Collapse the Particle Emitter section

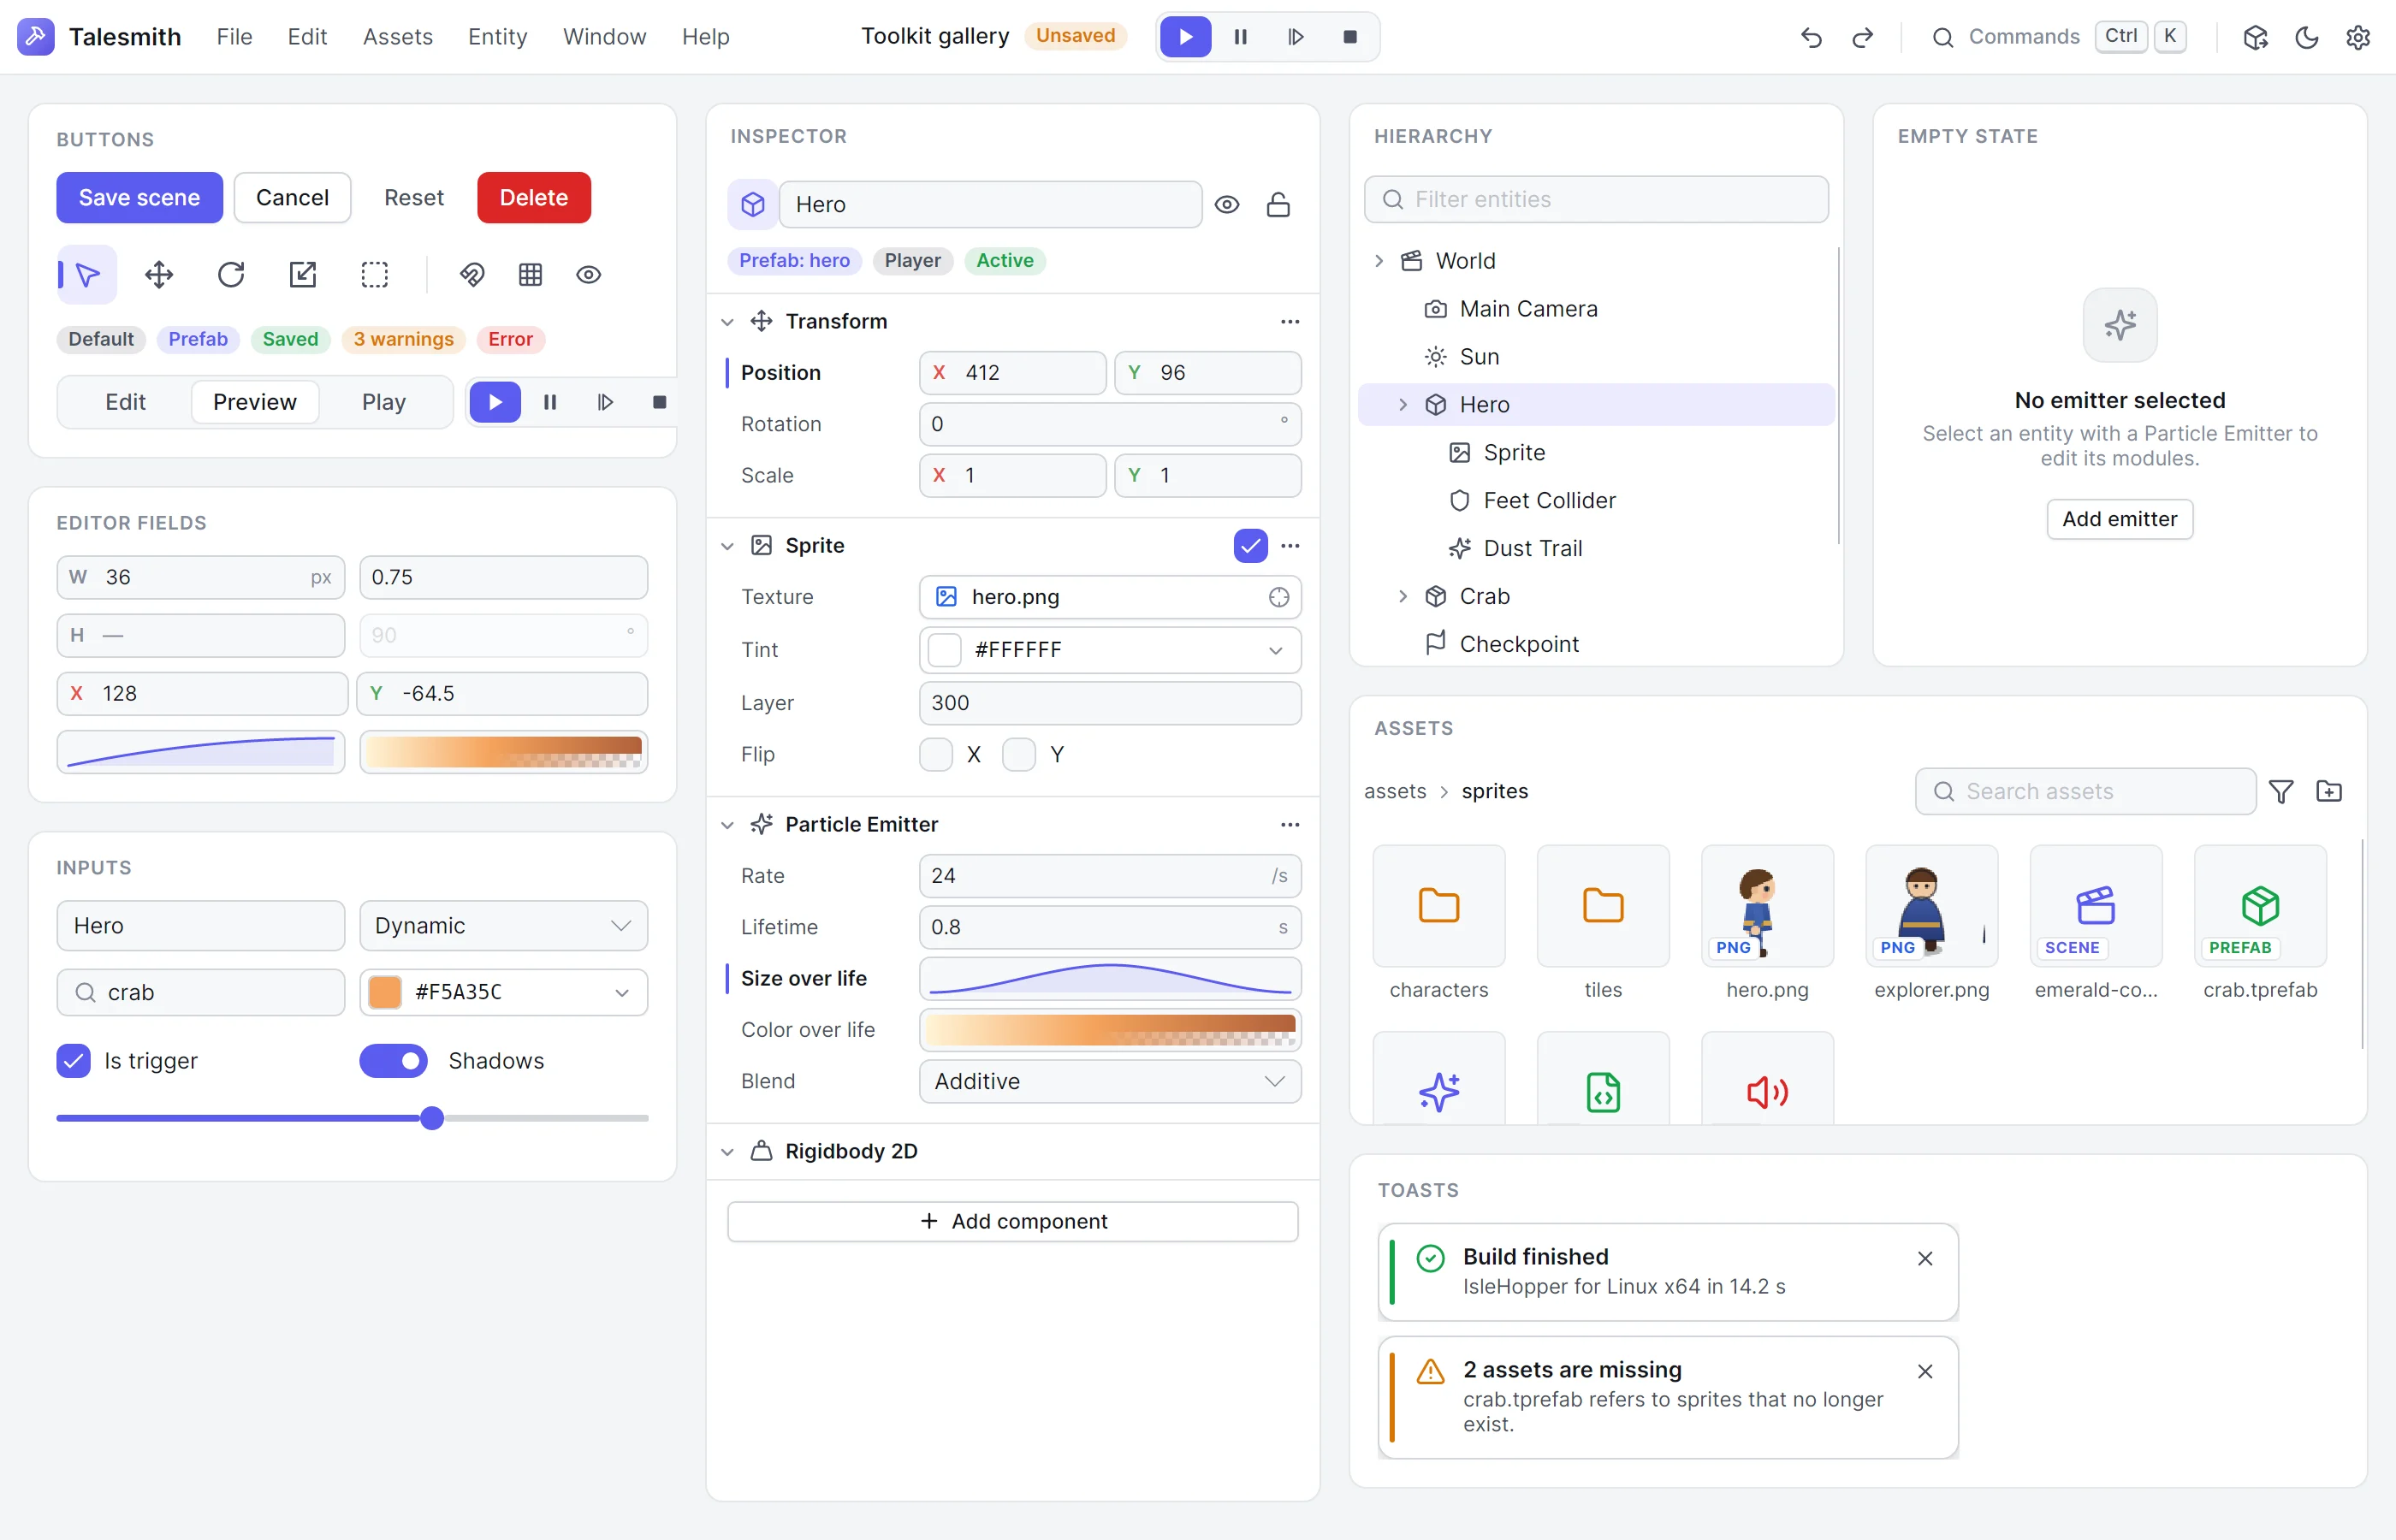tap(727, 825)
